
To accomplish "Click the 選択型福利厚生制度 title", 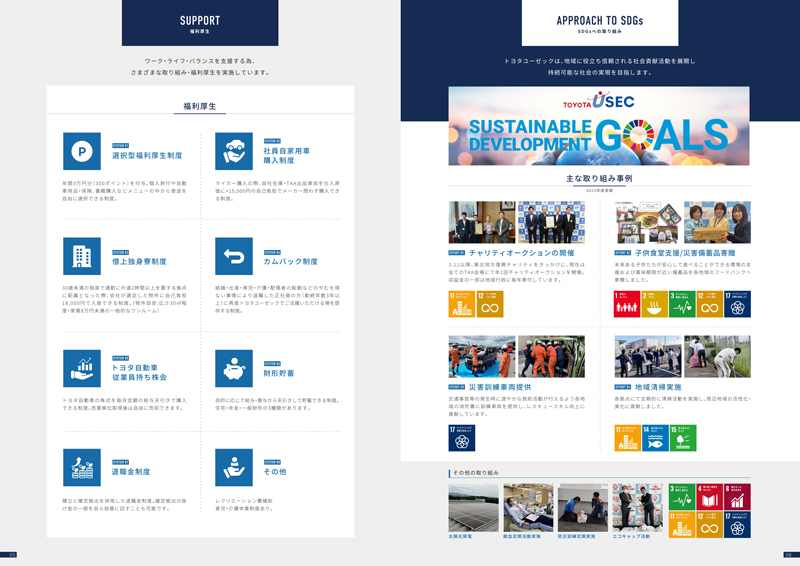I will point(147,156).
